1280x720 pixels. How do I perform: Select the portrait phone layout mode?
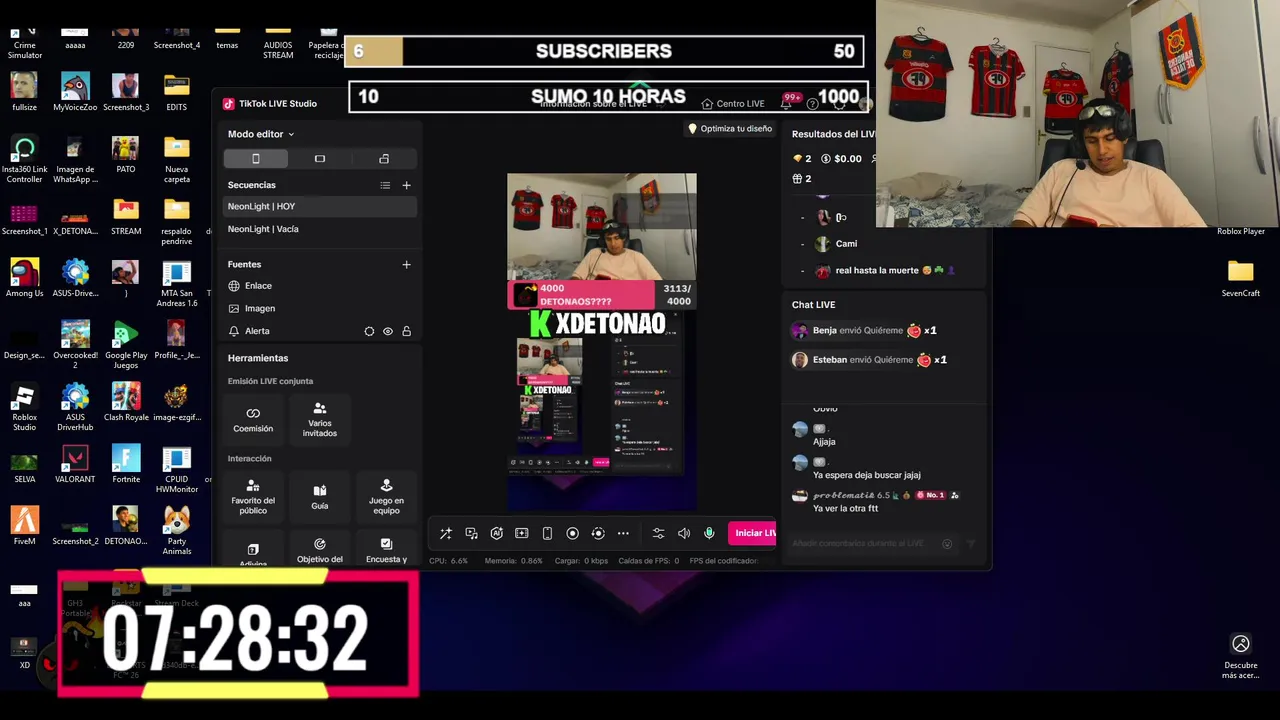pyautogui.click(x=256, y=159)
